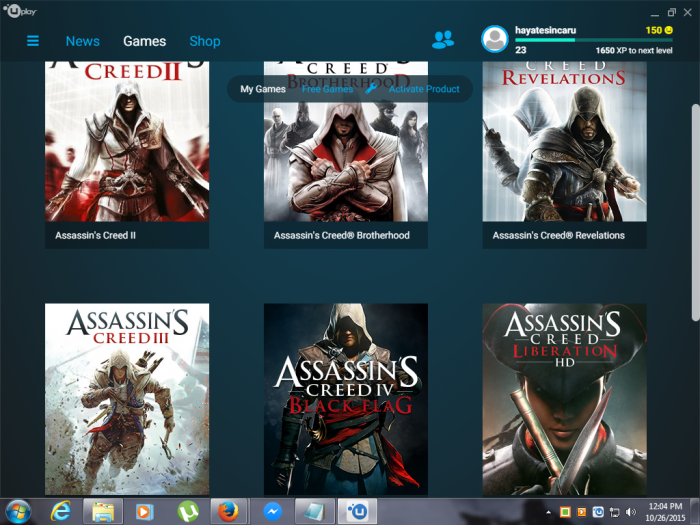Click the yellow Uplay units coin icon
The width and height of the screenshot is (700, 525).
click(x=668, y=31)
